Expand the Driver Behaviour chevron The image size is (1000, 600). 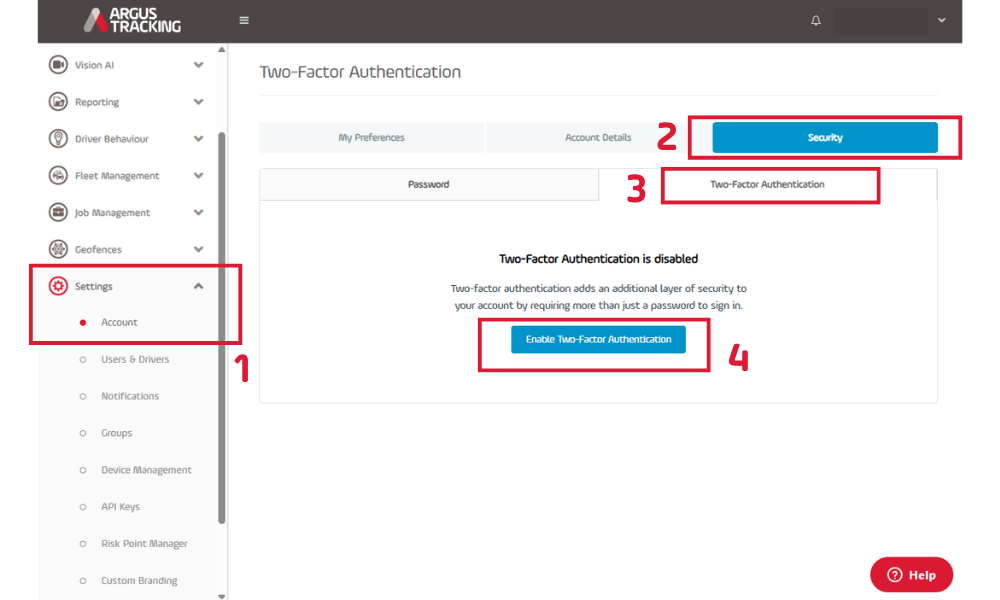(198, 139)
